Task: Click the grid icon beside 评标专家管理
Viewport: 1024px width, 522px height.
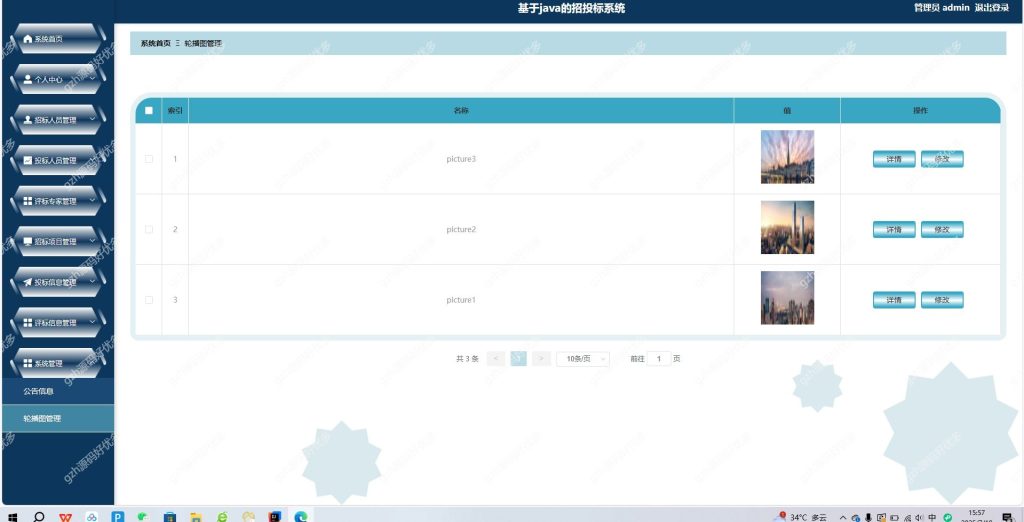Action: click(x=27, y=201)
